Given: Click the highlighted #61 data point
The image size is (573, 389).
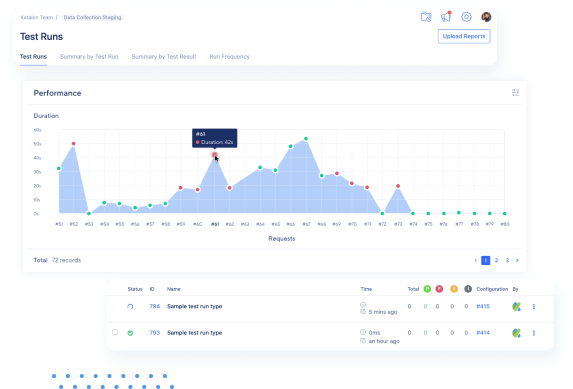Looking at the screenshot, I should (x=215, y=155).
